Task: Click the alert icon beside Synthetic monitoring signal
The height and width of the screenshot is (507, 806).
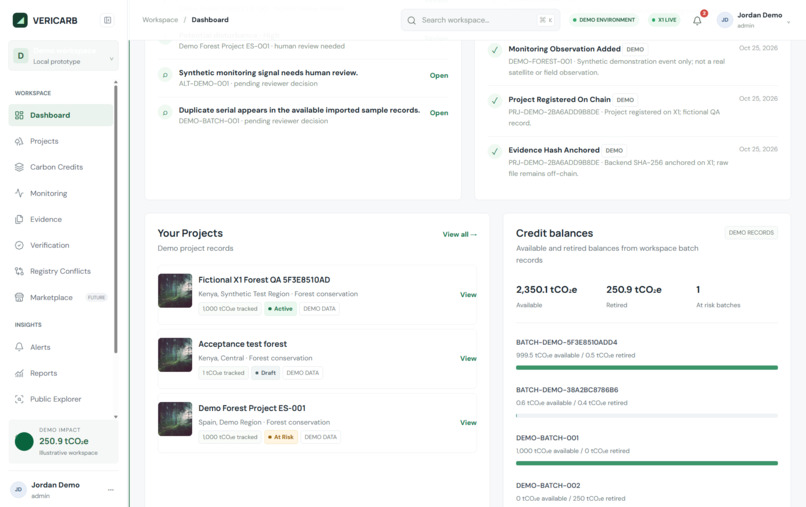Action: tap(165, 75)
